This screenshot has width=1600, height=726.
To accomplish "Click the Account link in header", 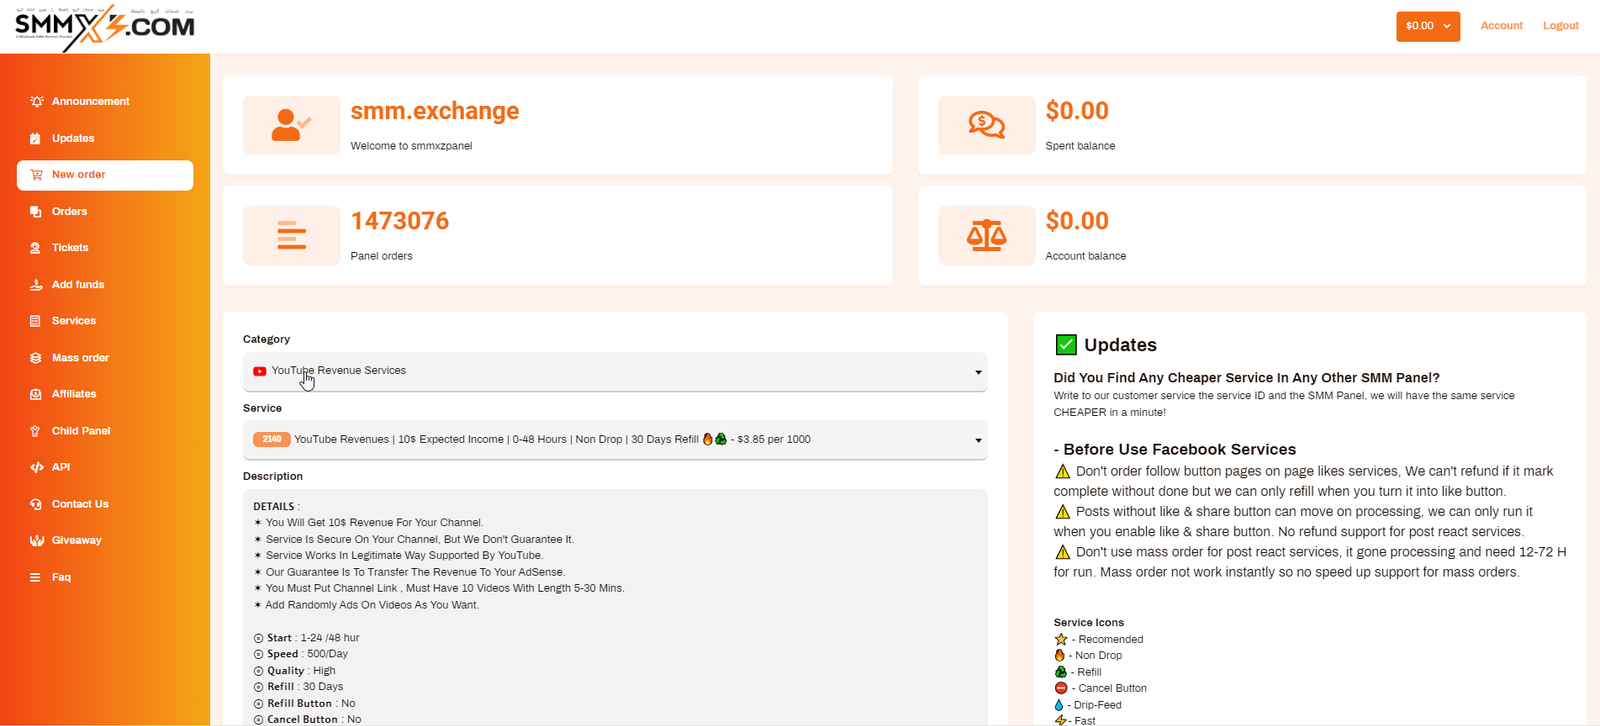I will tap(1501, 26).
